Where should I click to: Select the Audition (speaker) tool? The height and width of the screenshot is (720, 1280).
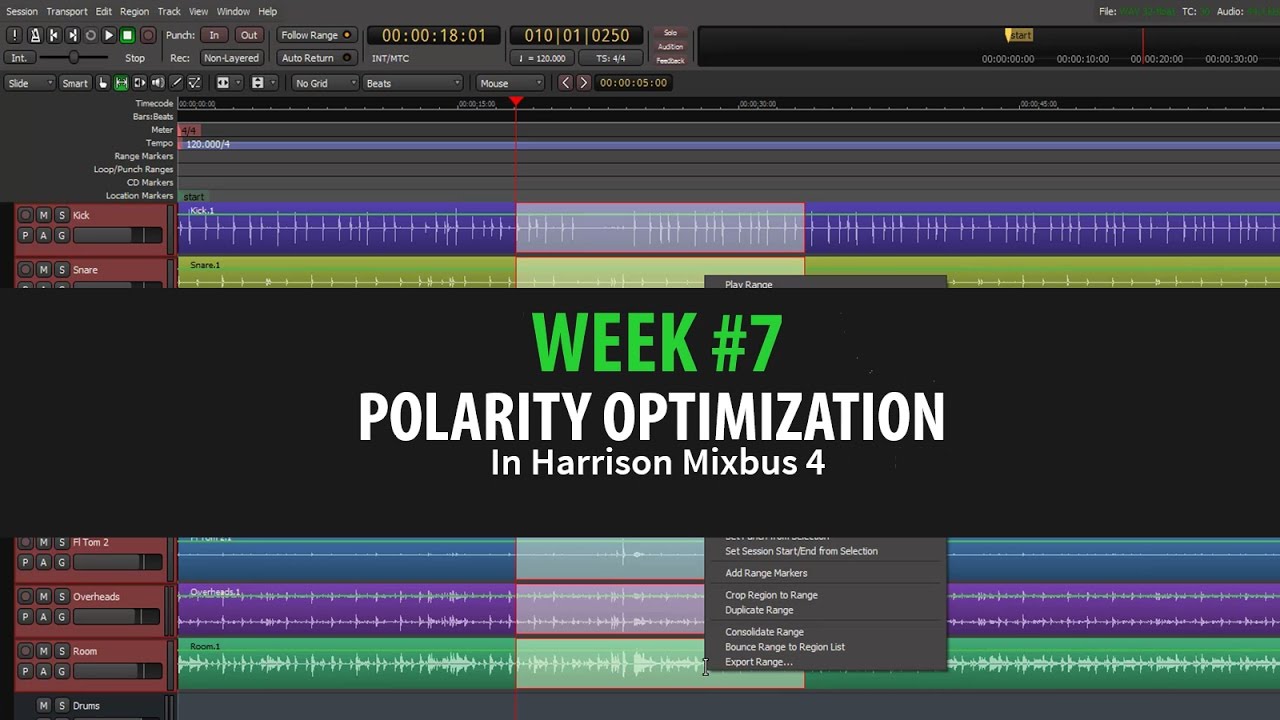tap(158, 83)
